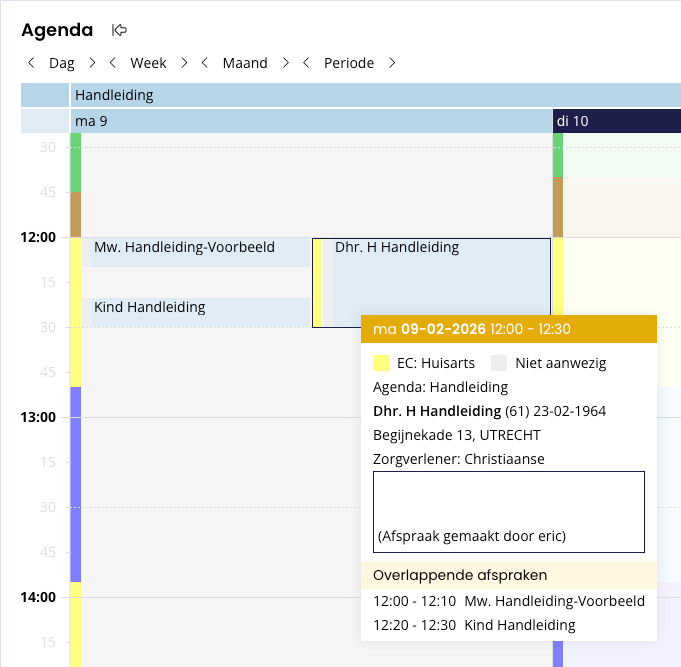Switch to Periode view
The width and height of the screenshot is (681, 667).
pyautogui.click(x=349, y=63)
